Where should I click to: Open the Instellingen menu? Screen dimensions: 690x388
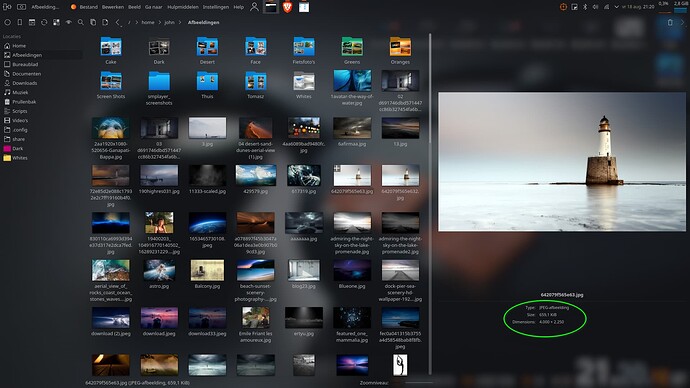coord(216,7)
